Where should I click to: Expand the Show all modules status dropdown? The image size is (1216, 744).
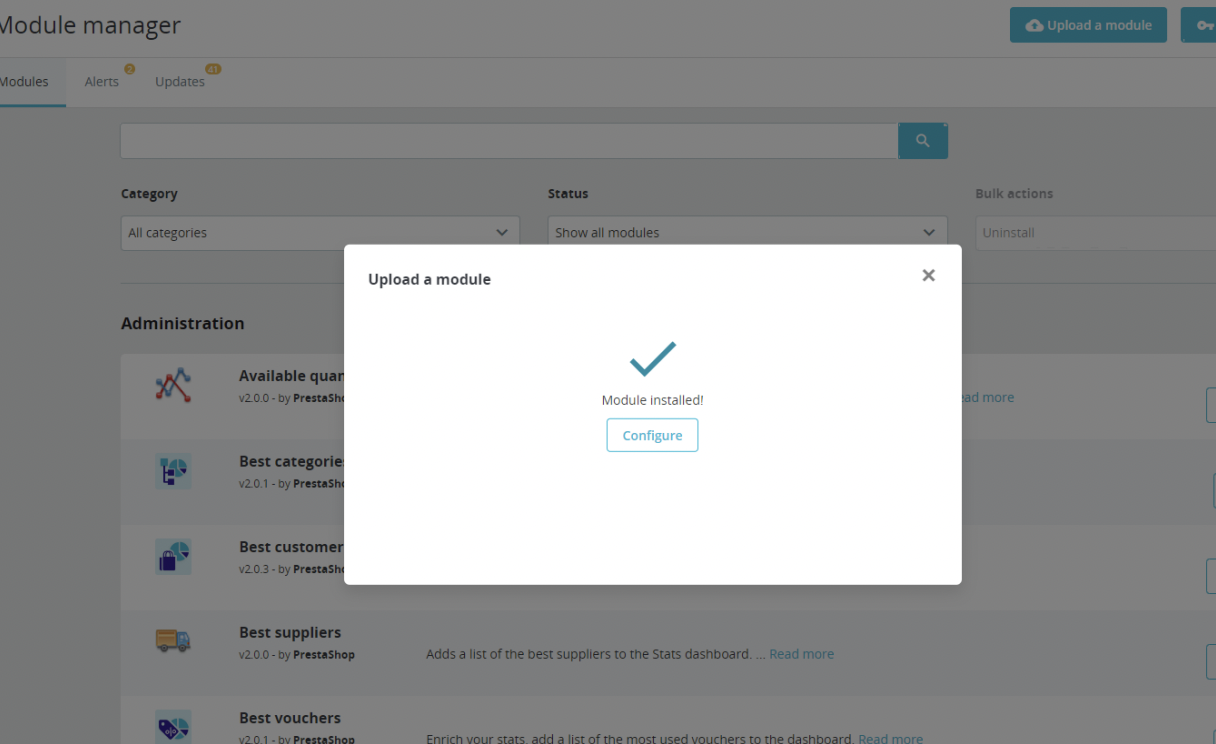pyautogui.click(x=747, y=232)
